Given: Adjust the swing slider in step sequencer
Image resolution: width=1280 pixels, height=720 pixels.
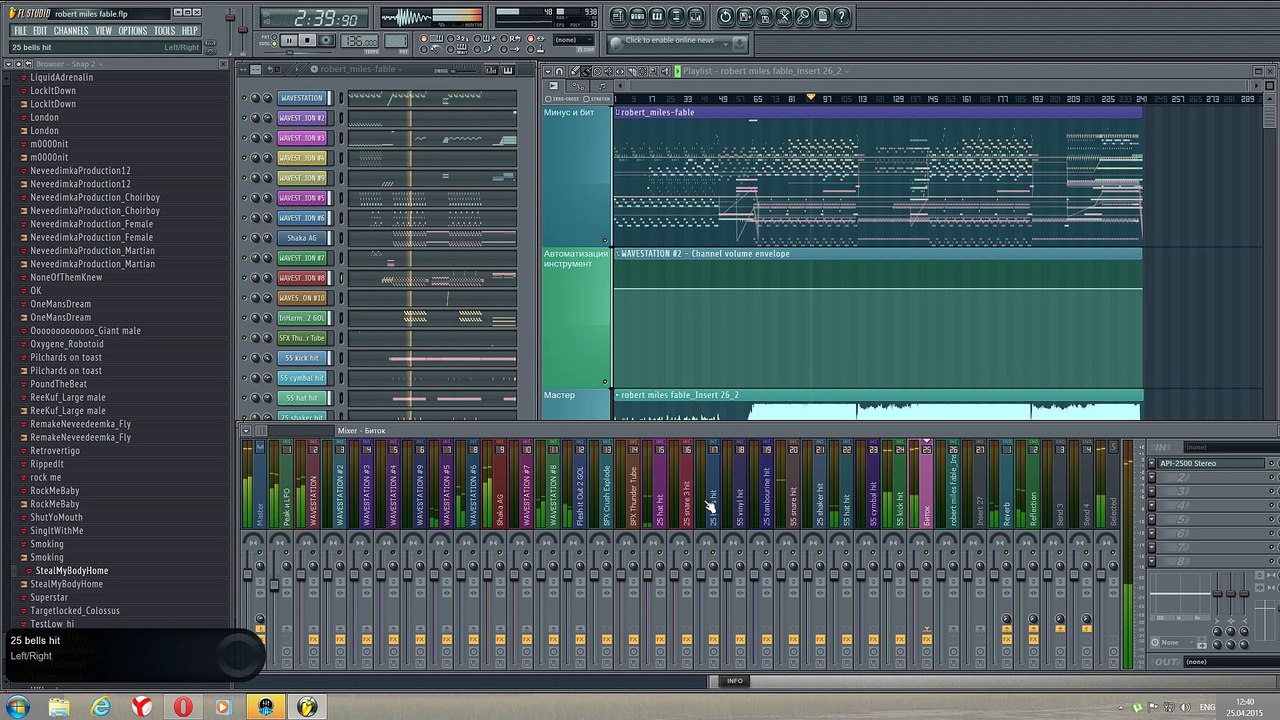Looking at the screenshot, I should tap(464, 71).
